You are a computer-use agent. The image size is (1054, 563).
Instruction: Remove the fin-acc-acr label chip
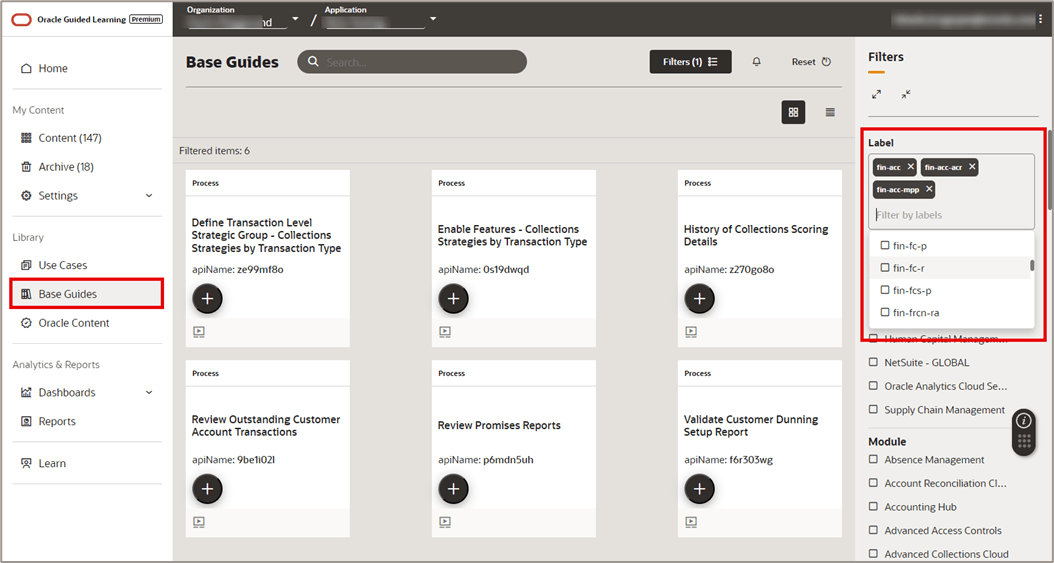[x=972, y=167]
